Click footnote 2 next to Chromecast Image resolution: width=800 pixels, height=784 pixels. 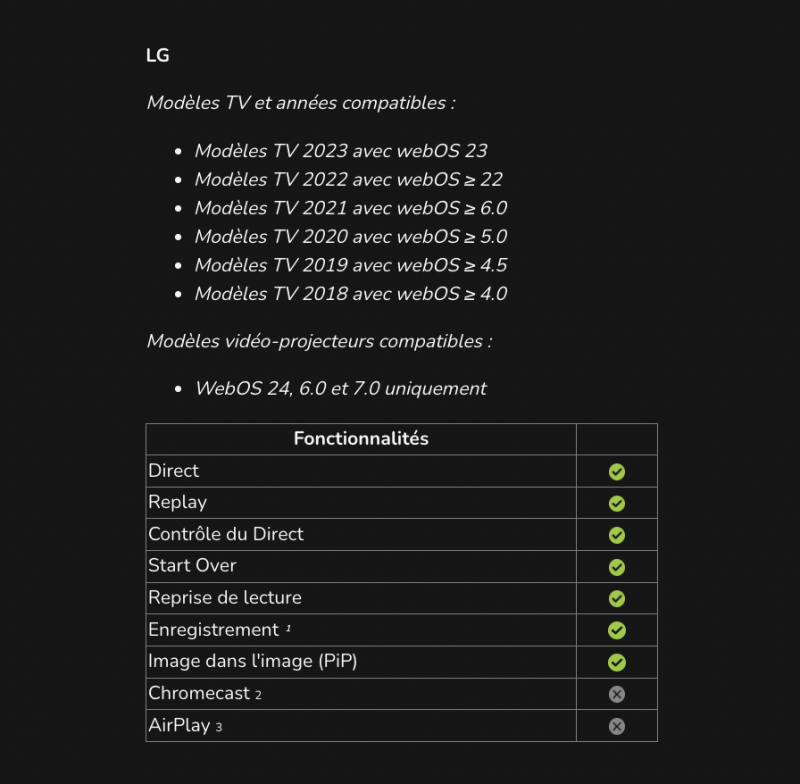(x=258, y=695)
